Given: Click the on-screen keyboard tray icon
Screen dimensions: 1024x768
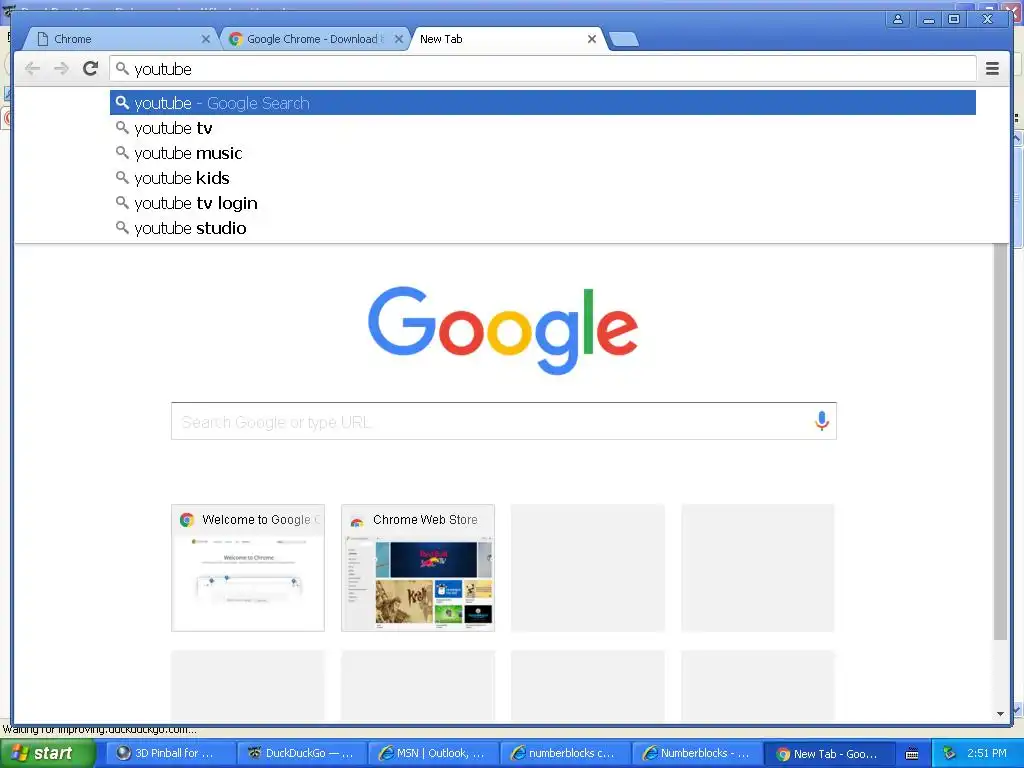Looking at the screenshot, I should point(912,754).
